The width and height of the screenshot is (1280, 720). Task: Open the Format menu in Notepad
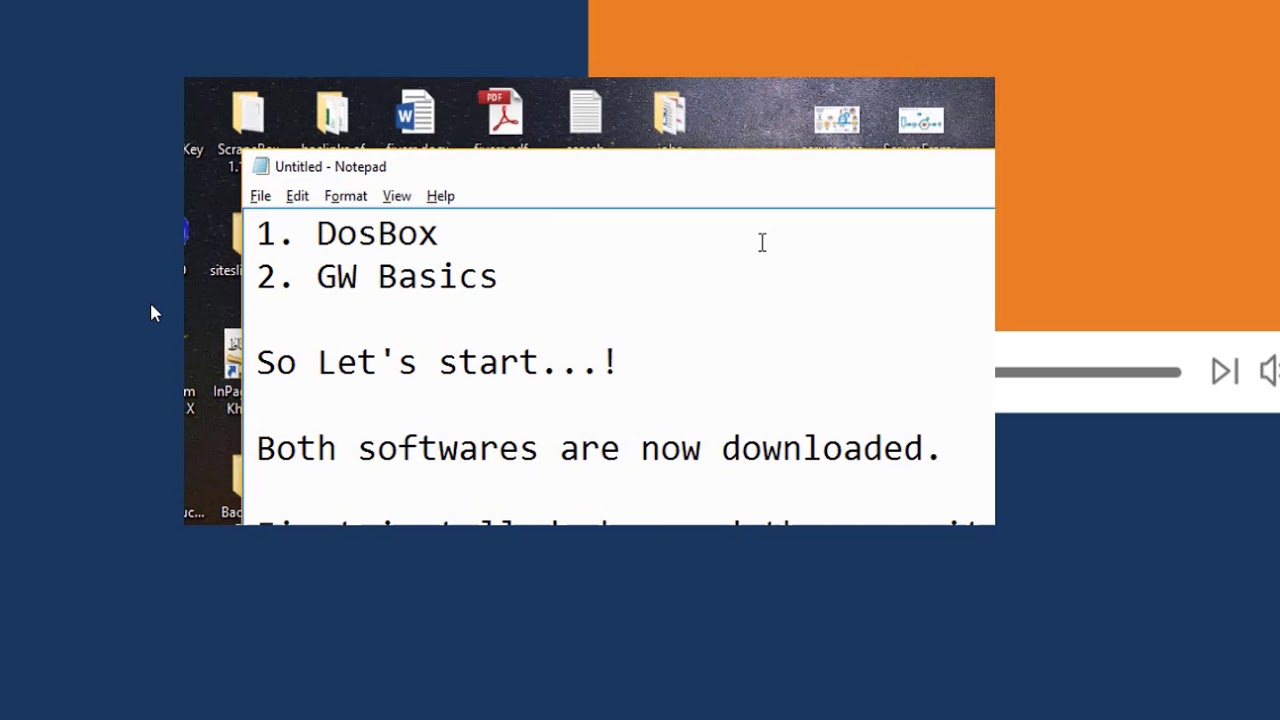pyautogui.click(x=345, y=196)
